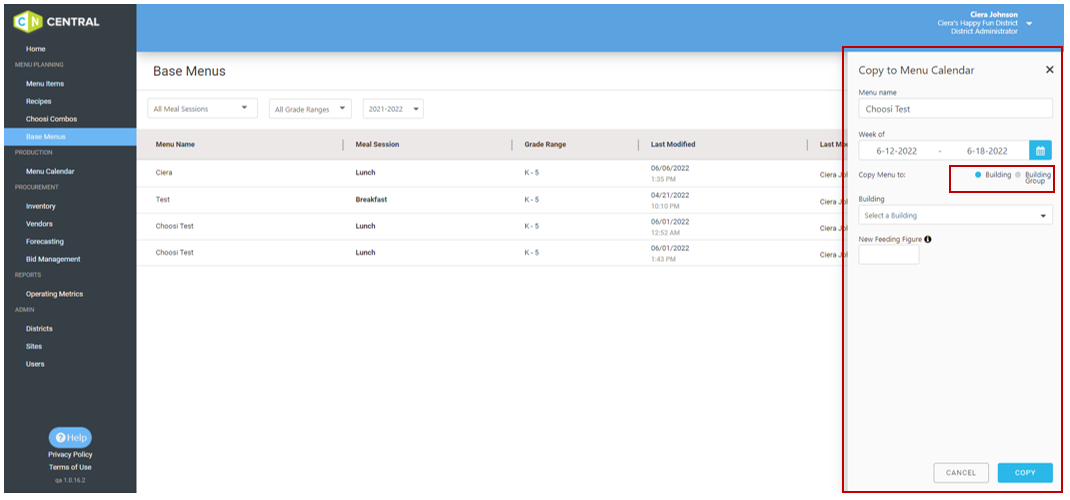
Task: Open Sites admin page
Action: coord(34,347)
